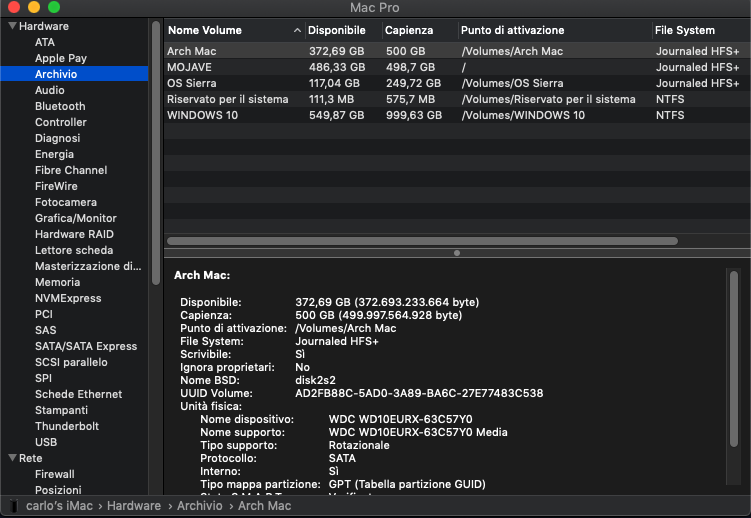
Task: Select Controller in the sidebar
Action: [60, 122]
